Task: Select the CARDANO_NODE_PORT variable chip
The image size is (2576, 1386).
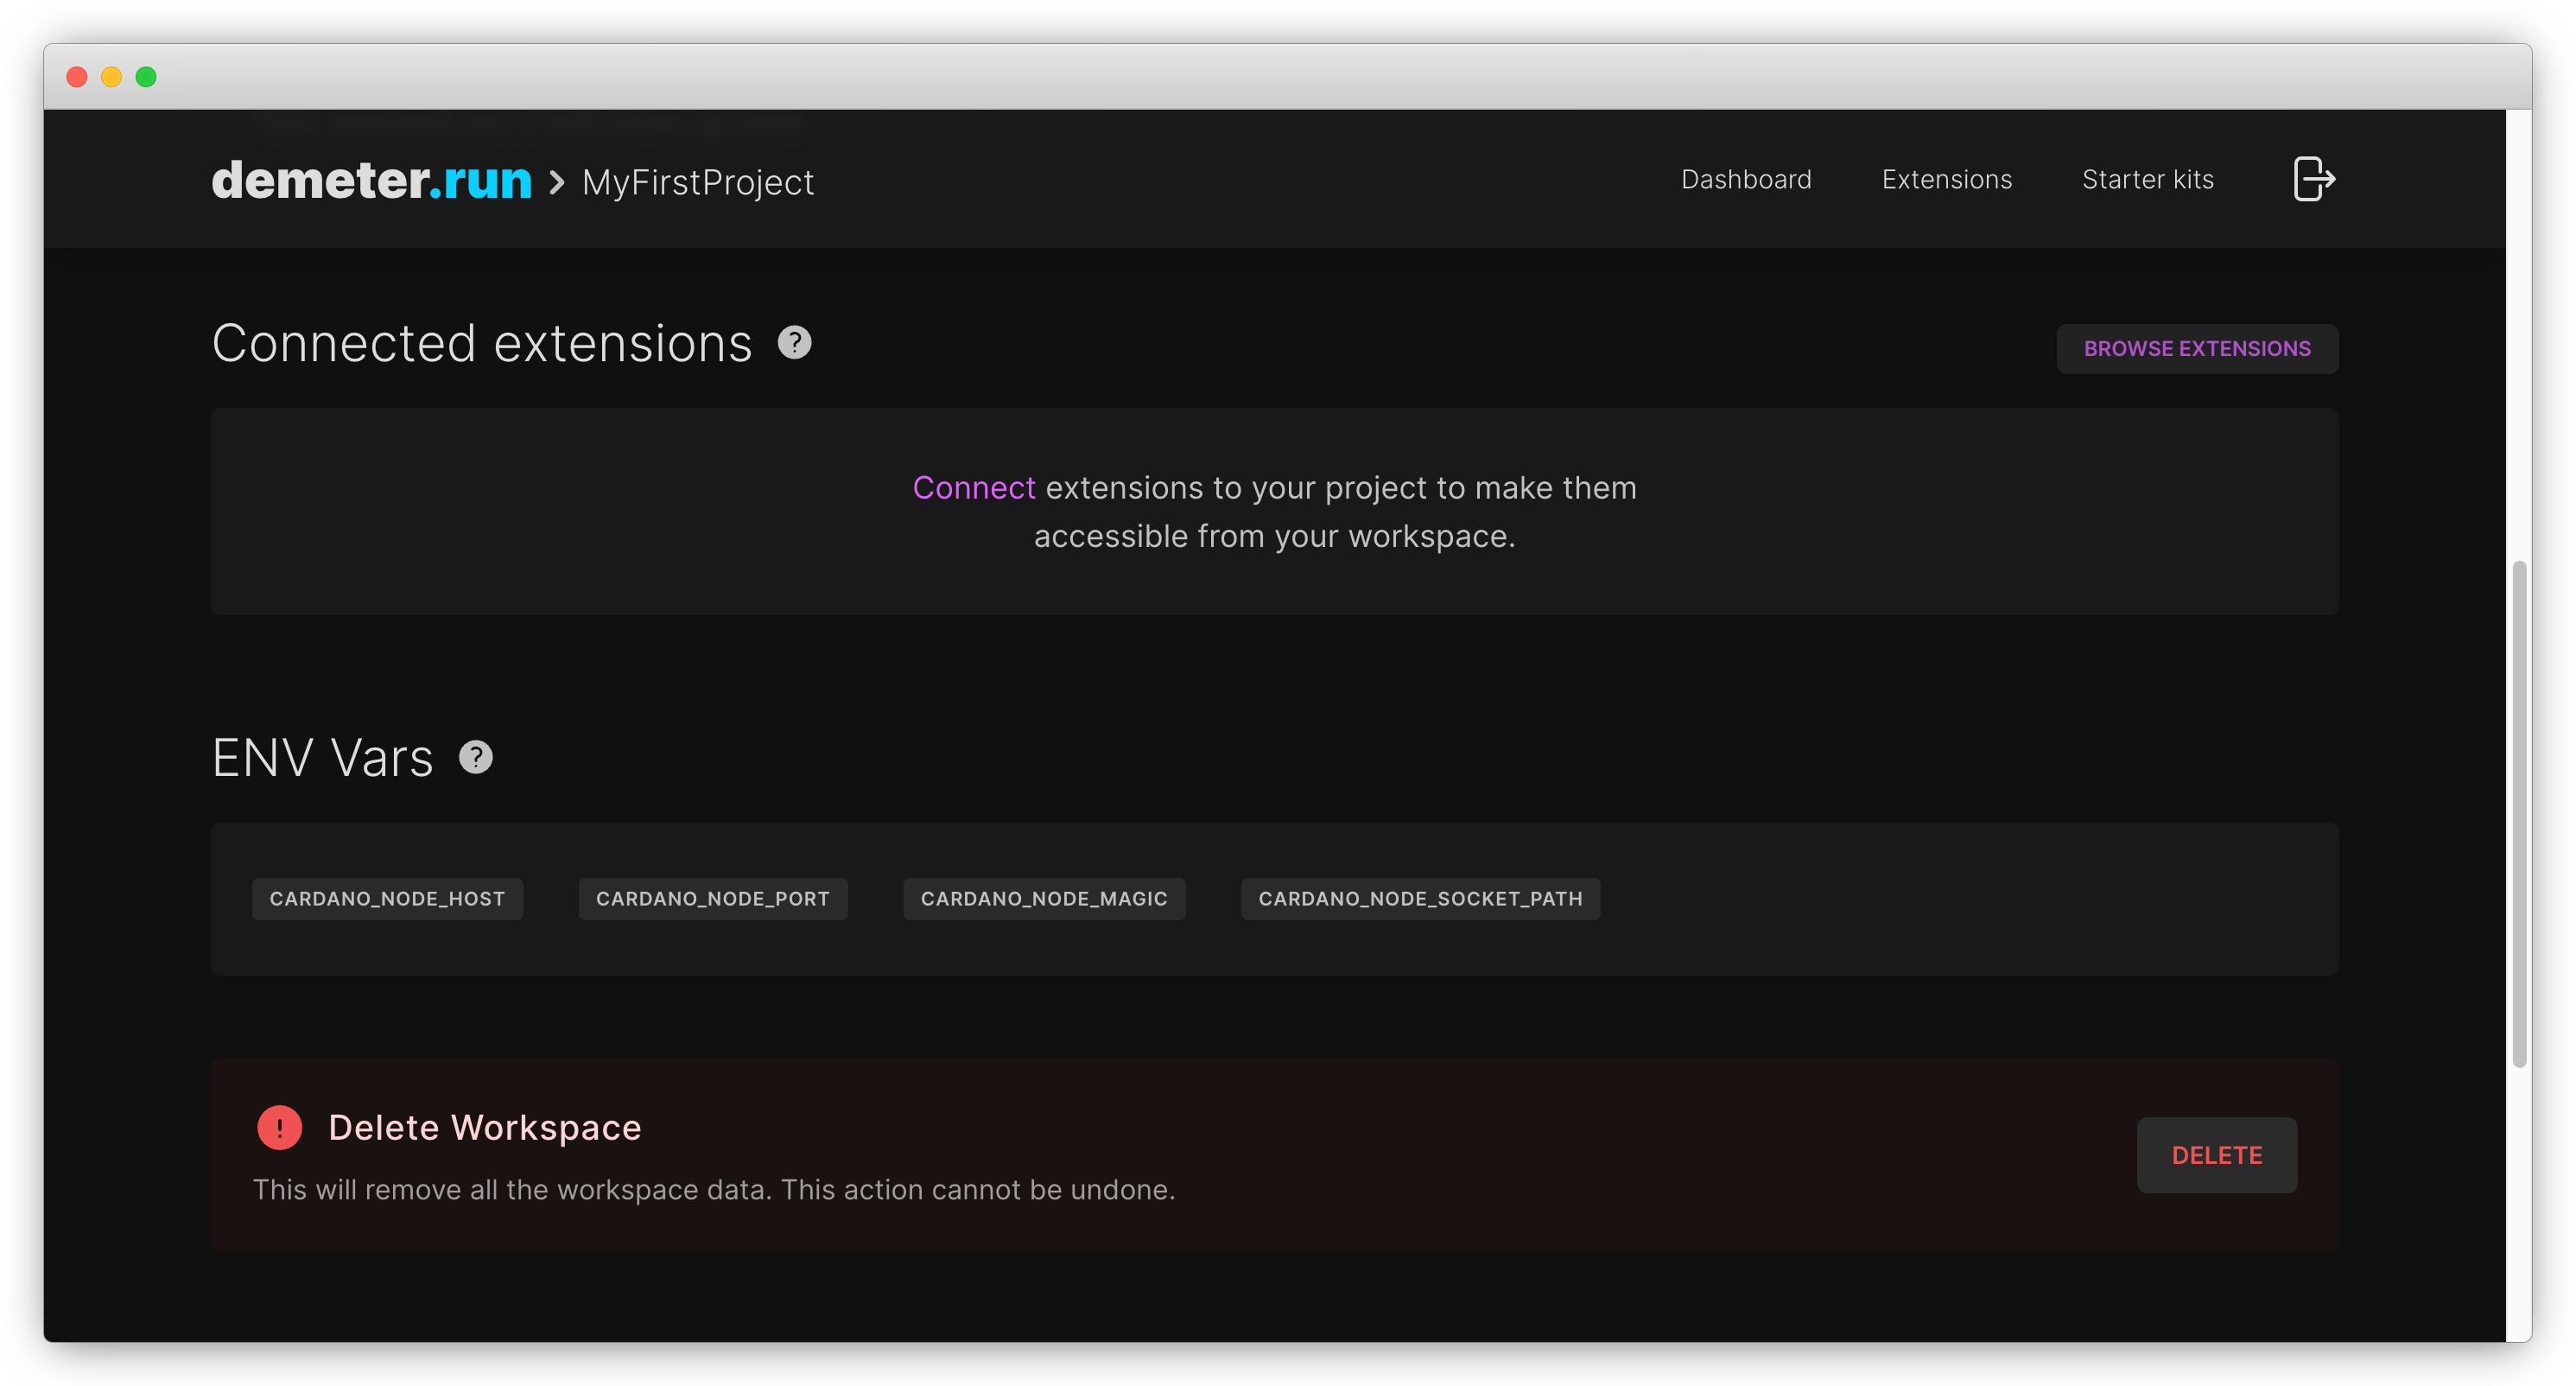Action: [x=713, y=898]
